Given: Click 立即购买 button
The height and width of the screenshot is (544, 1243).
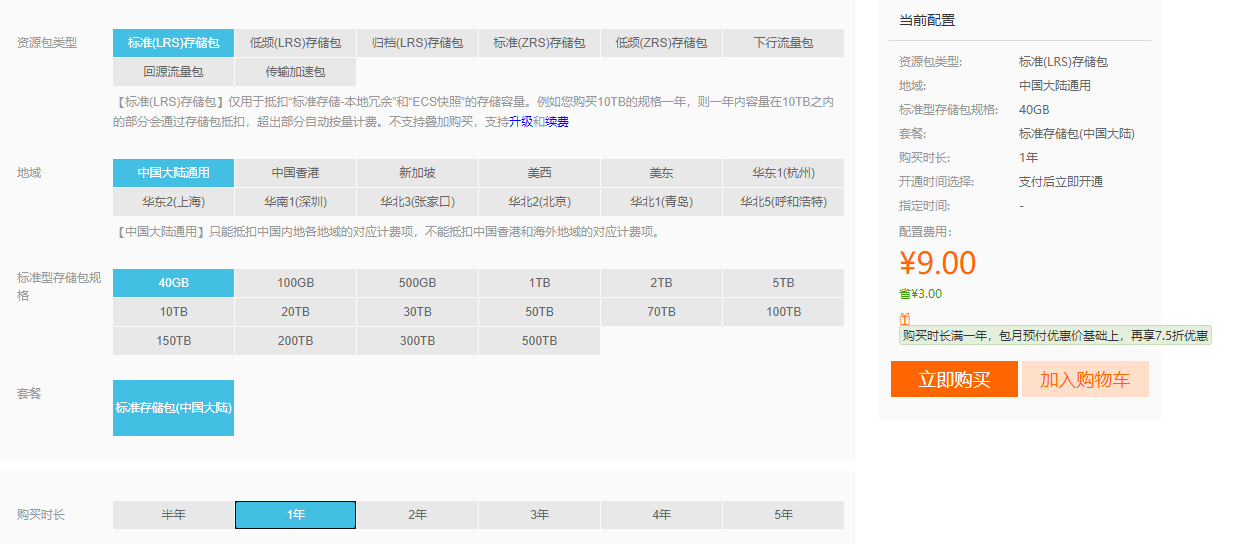Looking at the screenshot, I should [x=954, y=380].
